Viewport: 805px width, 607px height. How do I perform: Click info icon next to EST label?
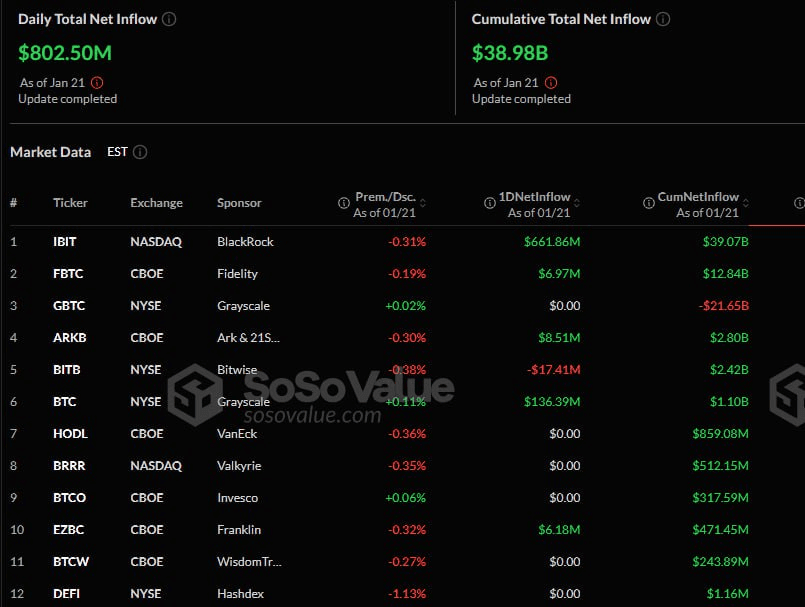tap(140, 152)
